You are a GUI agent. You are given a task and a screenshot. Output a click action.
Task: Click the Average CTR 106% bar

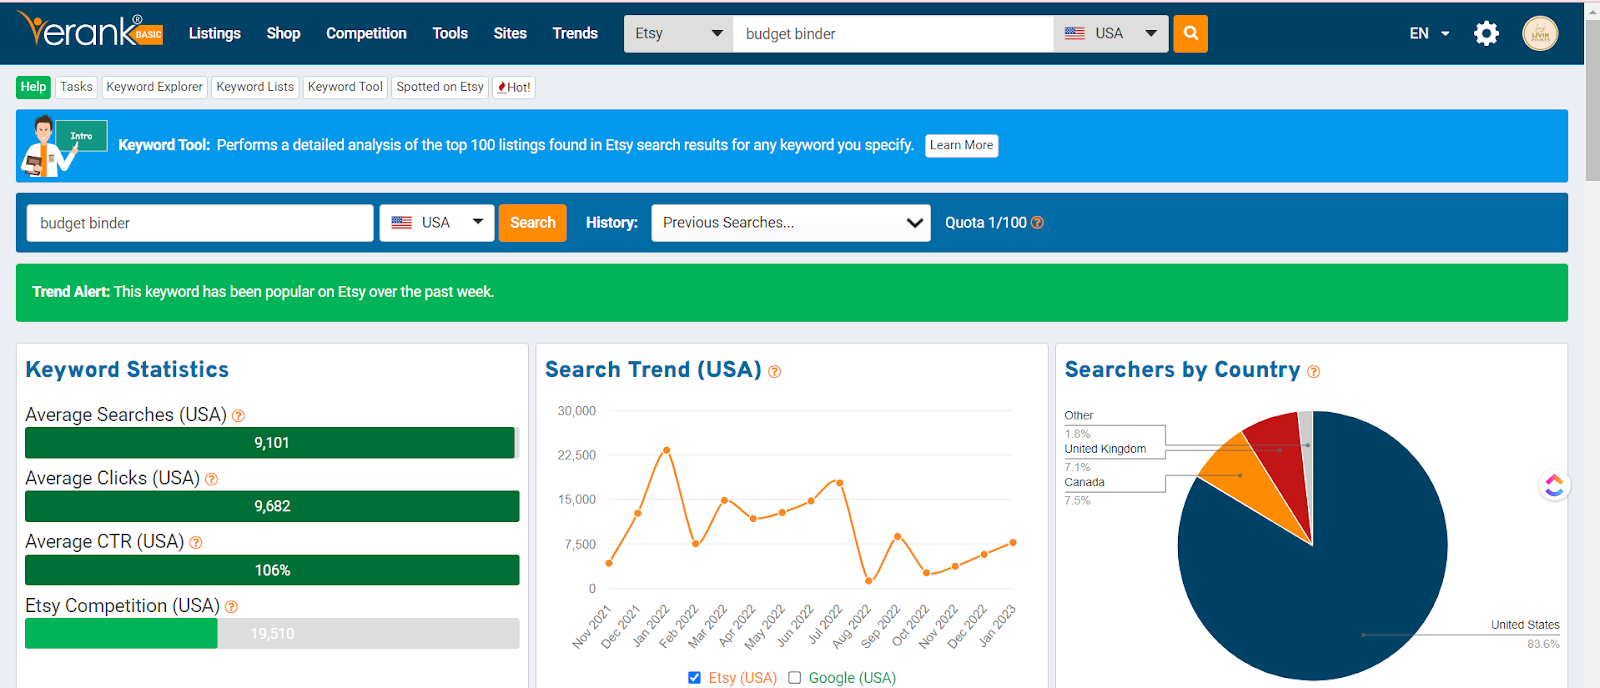pos(272,570)
